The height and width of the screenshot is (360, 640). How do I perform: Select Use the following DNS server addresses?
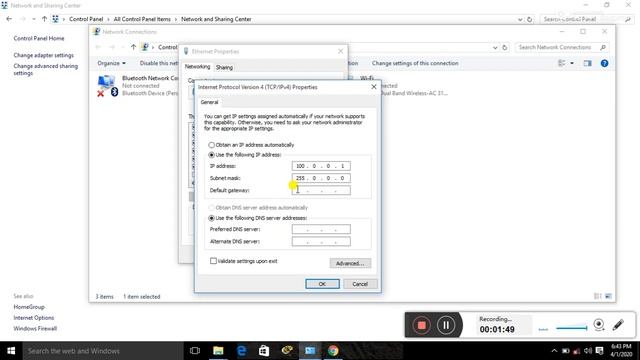(258, 218)
